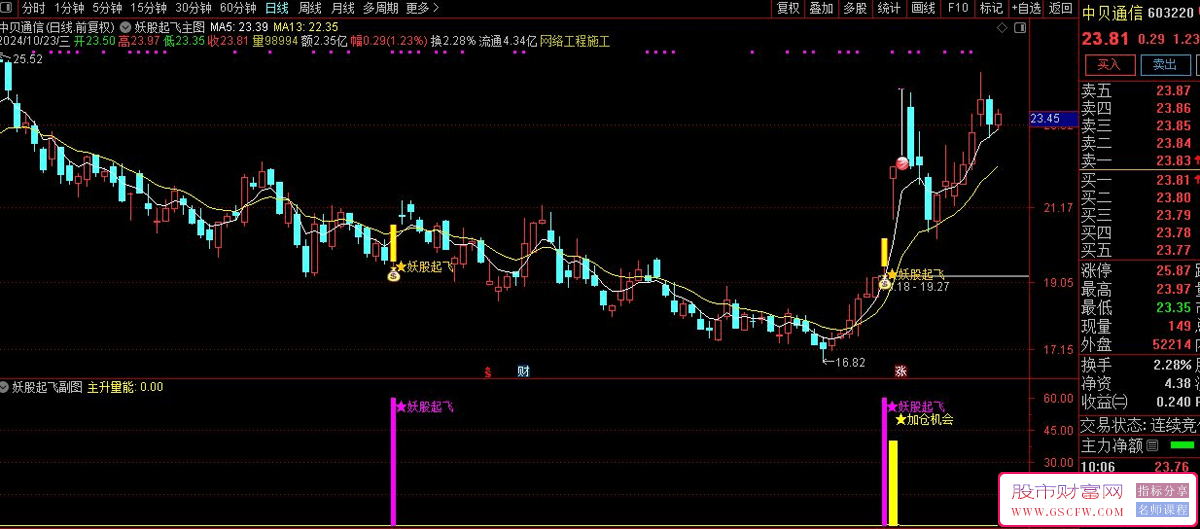Viewport: 1200px width, 529px height.
Task: Click the 标记 mark button
Action: pos(991,8)
